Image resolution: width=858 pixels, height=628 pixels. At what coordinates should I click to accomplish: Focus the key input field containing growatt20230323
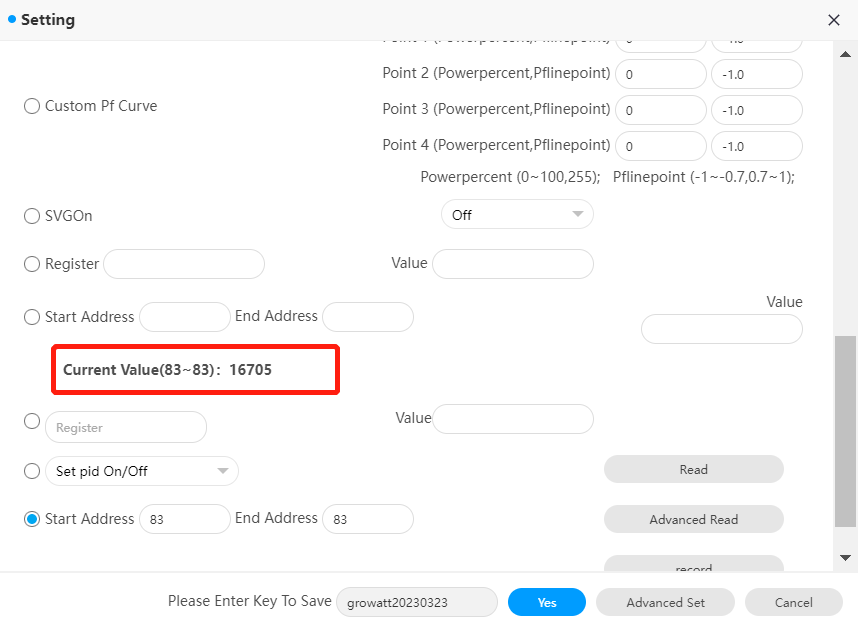point(417,602)
